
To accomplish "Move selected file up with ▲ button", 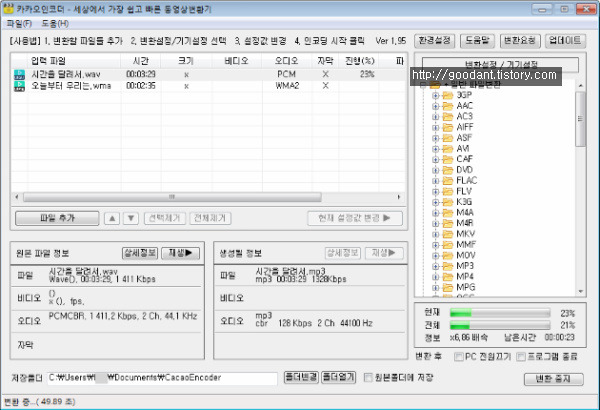I will pos(112,218).
